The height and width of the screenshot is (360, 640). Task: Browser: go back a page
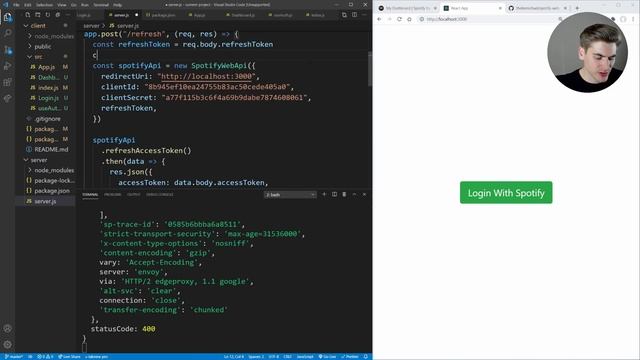pos(379,19)
